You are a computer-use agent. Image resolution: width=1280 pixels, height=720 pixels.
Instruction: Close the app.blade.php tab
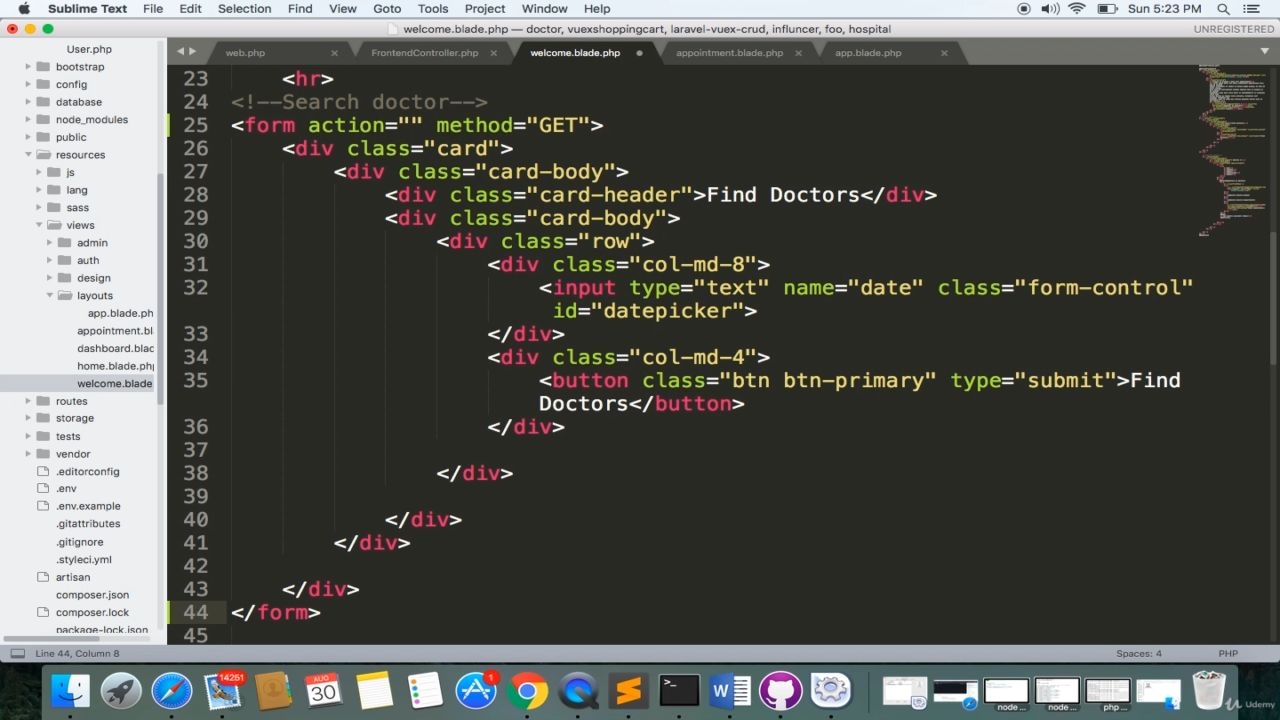click(944, 53)
